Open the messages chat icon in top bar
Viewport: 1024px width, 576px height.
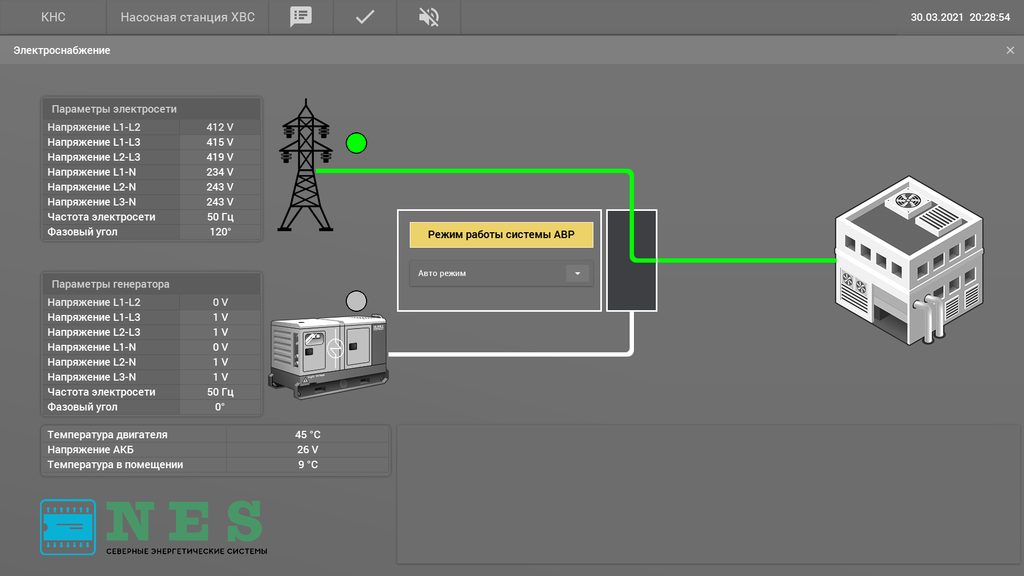[300, 17]
